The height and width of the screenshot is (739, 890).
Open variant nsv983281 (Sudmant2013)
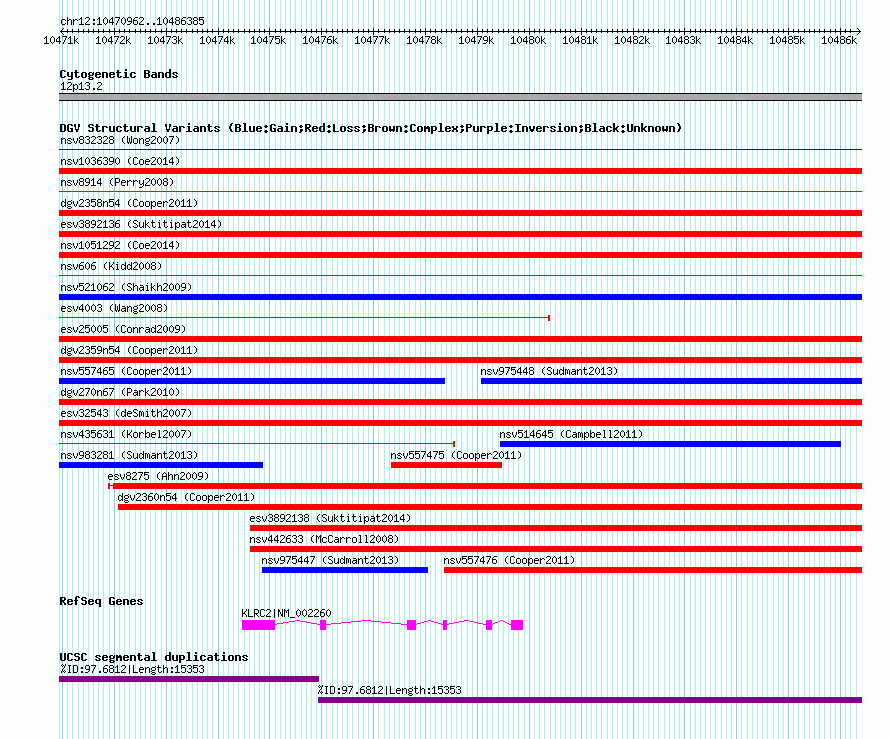pyautogui.click(x=129, y=455)
